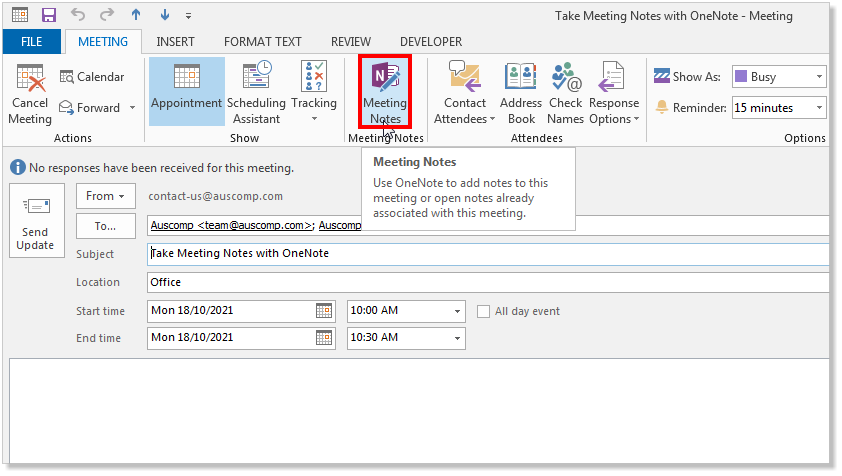This screenshot has width=842, height=476.
Task: Click the To... button
Action: [x=106, y=226]
